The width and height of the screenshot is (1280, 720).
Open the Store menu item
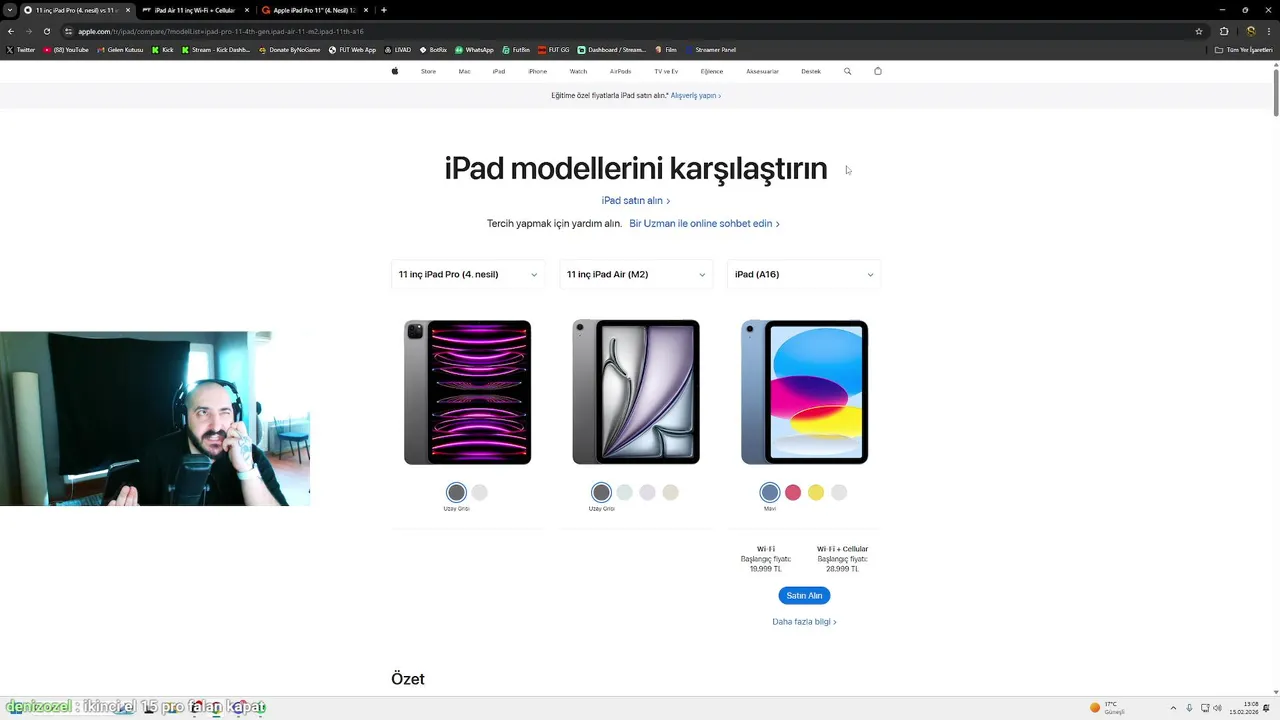coord(428,71)
